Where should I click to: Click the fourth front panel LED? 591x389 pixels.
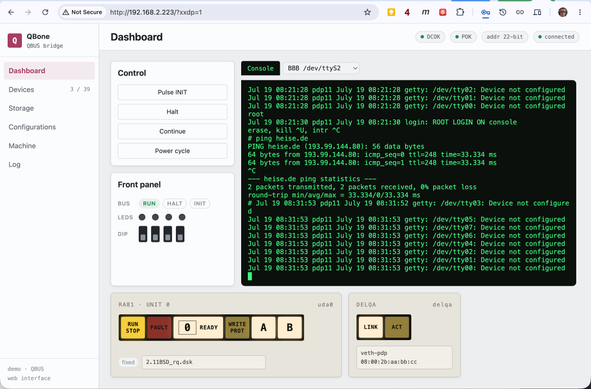click(x=182, y=217)
